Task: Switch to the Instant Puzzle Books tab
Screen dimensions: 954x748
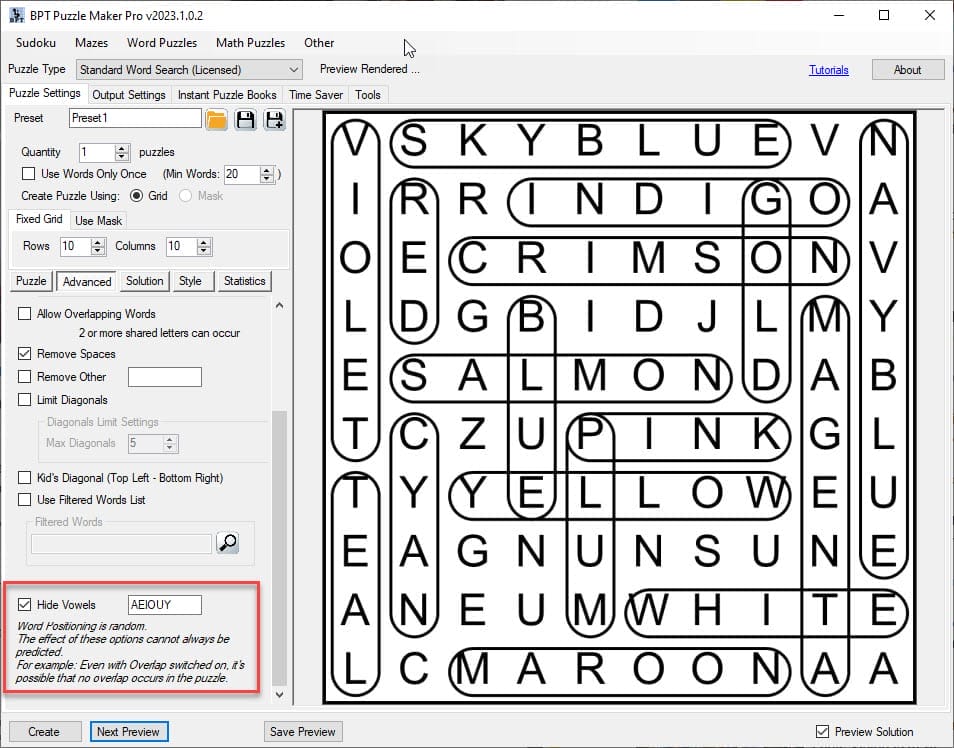Action: pos(227,95)
